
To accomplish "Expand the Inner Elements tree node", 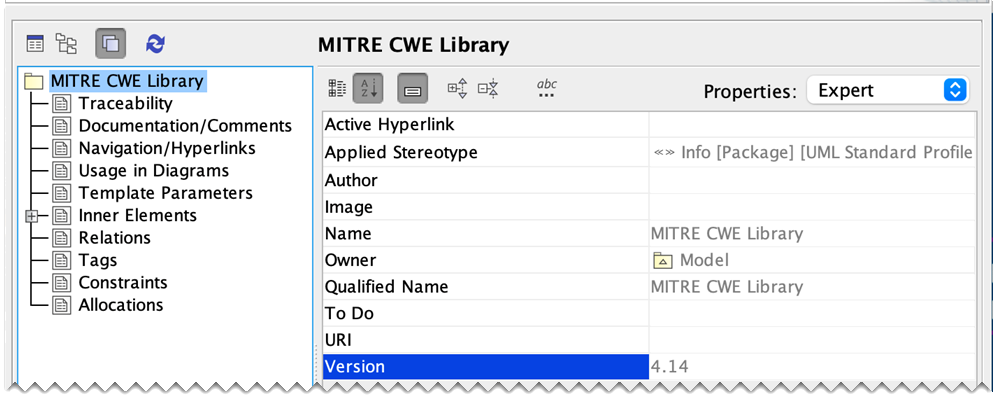I will click(31, 216).
